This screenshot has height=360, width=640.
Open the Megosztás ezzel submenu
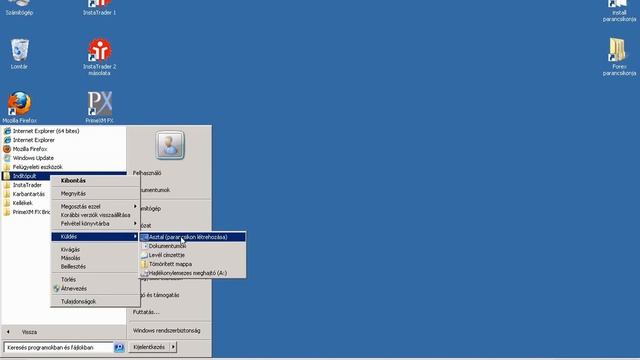click(95, 207)
